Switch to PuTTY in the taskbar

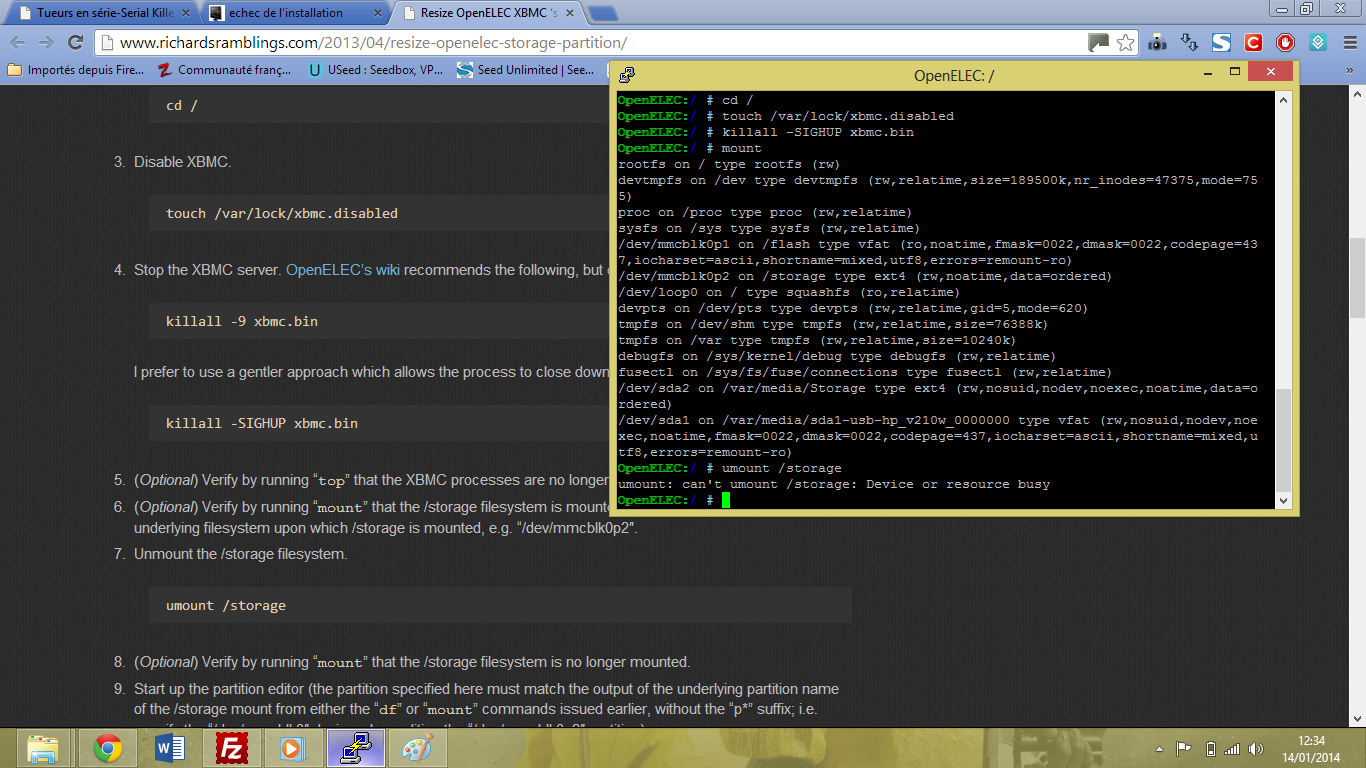tap(354, 748)
